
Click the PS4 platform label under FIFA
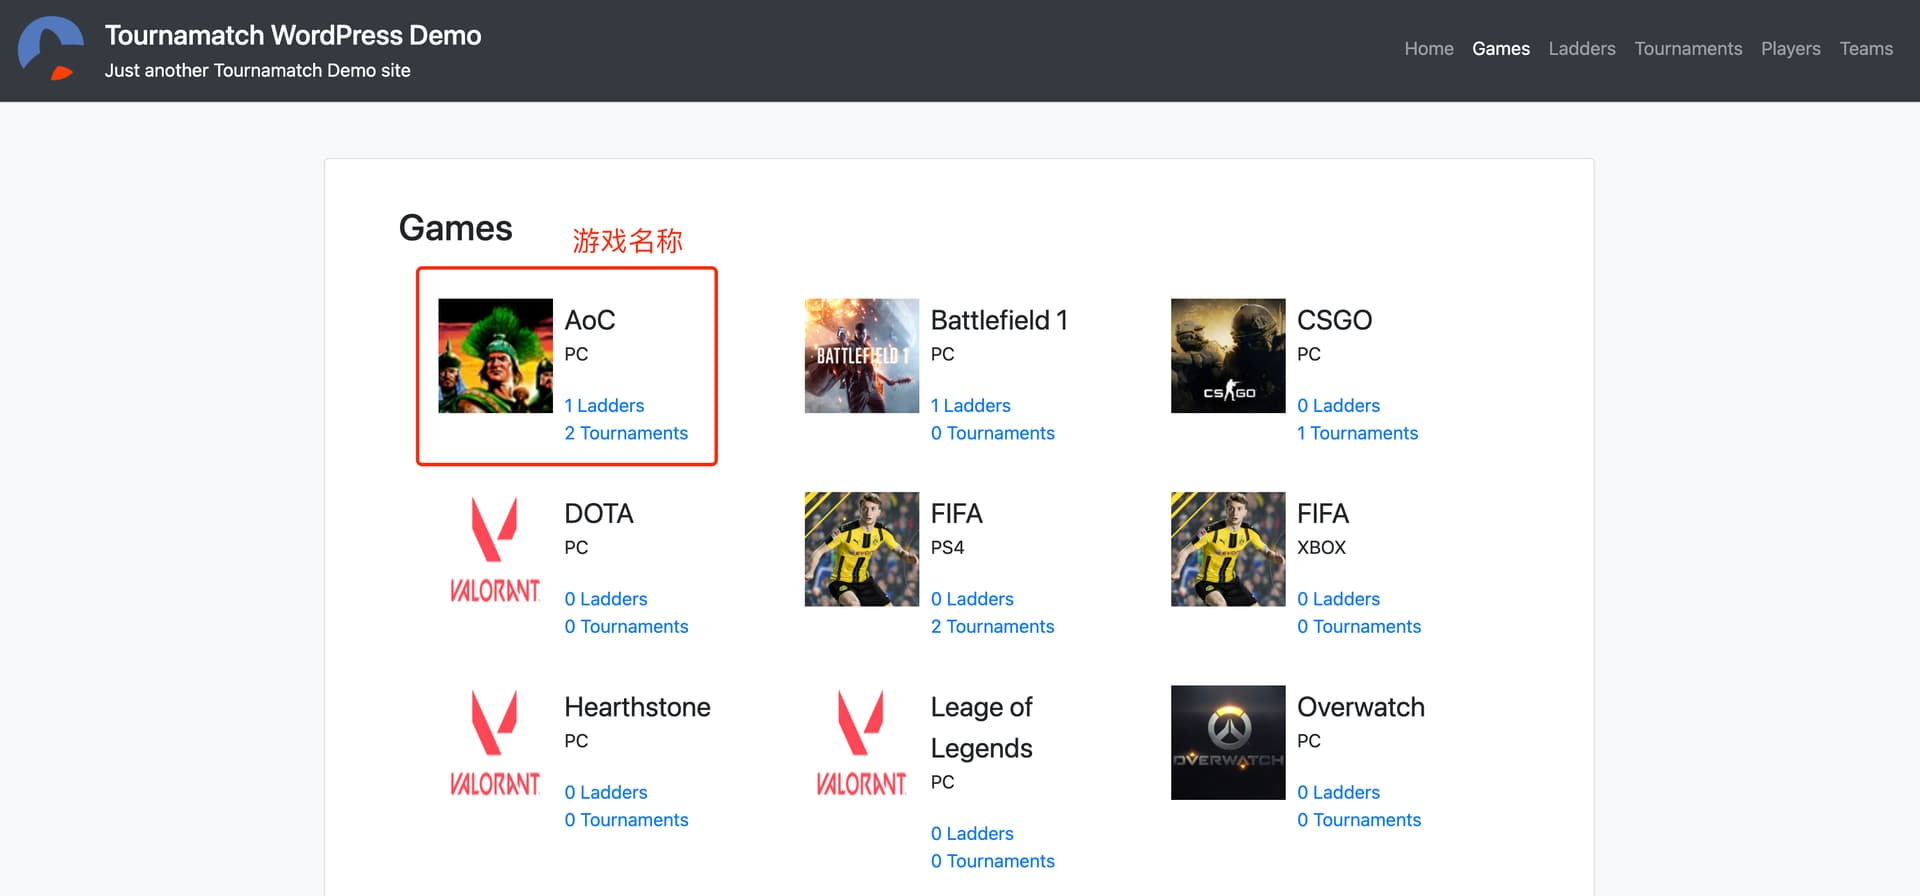pos(947,547)
